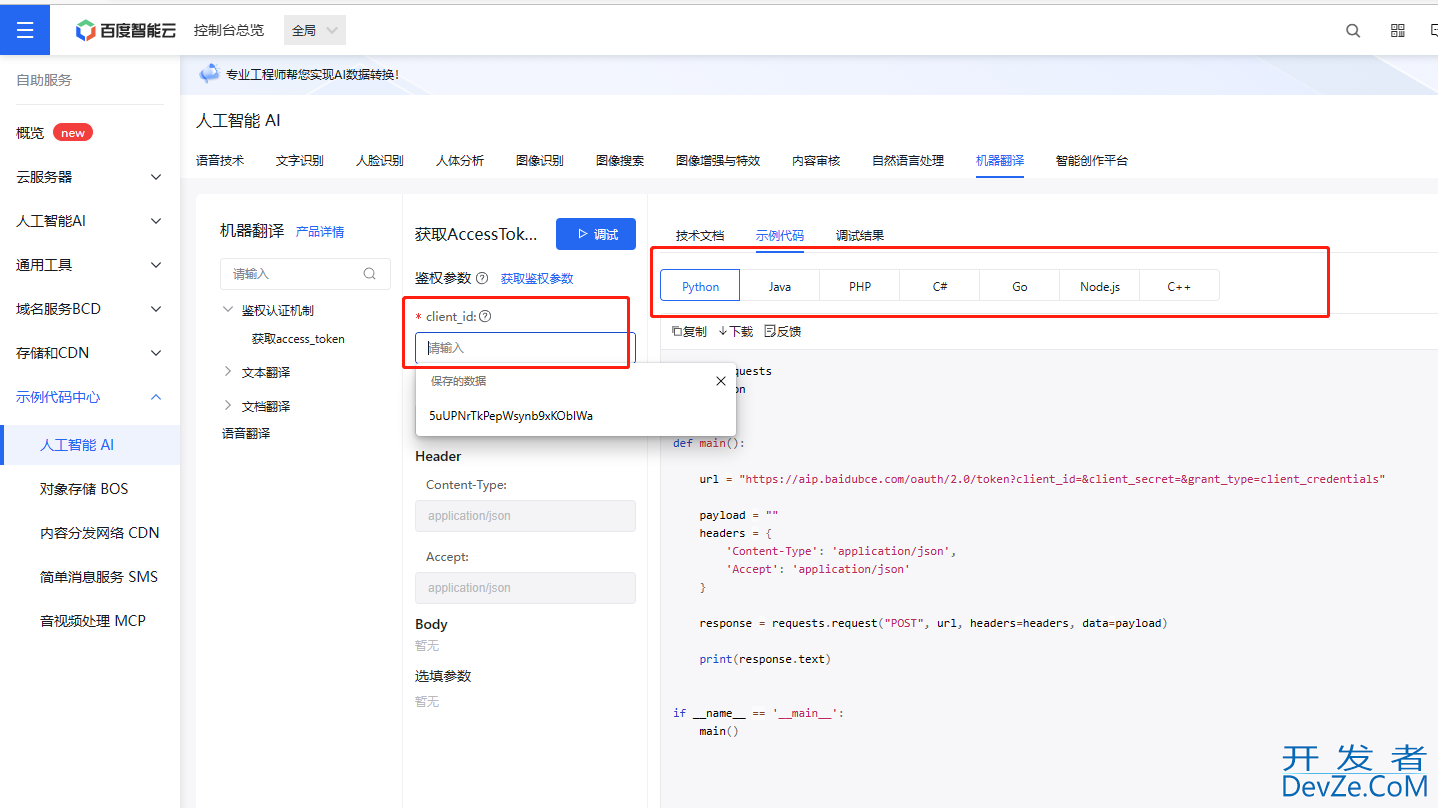Expand the 域名服务BCD sidebar section
1438x808 pixels.
click(90, 309)
